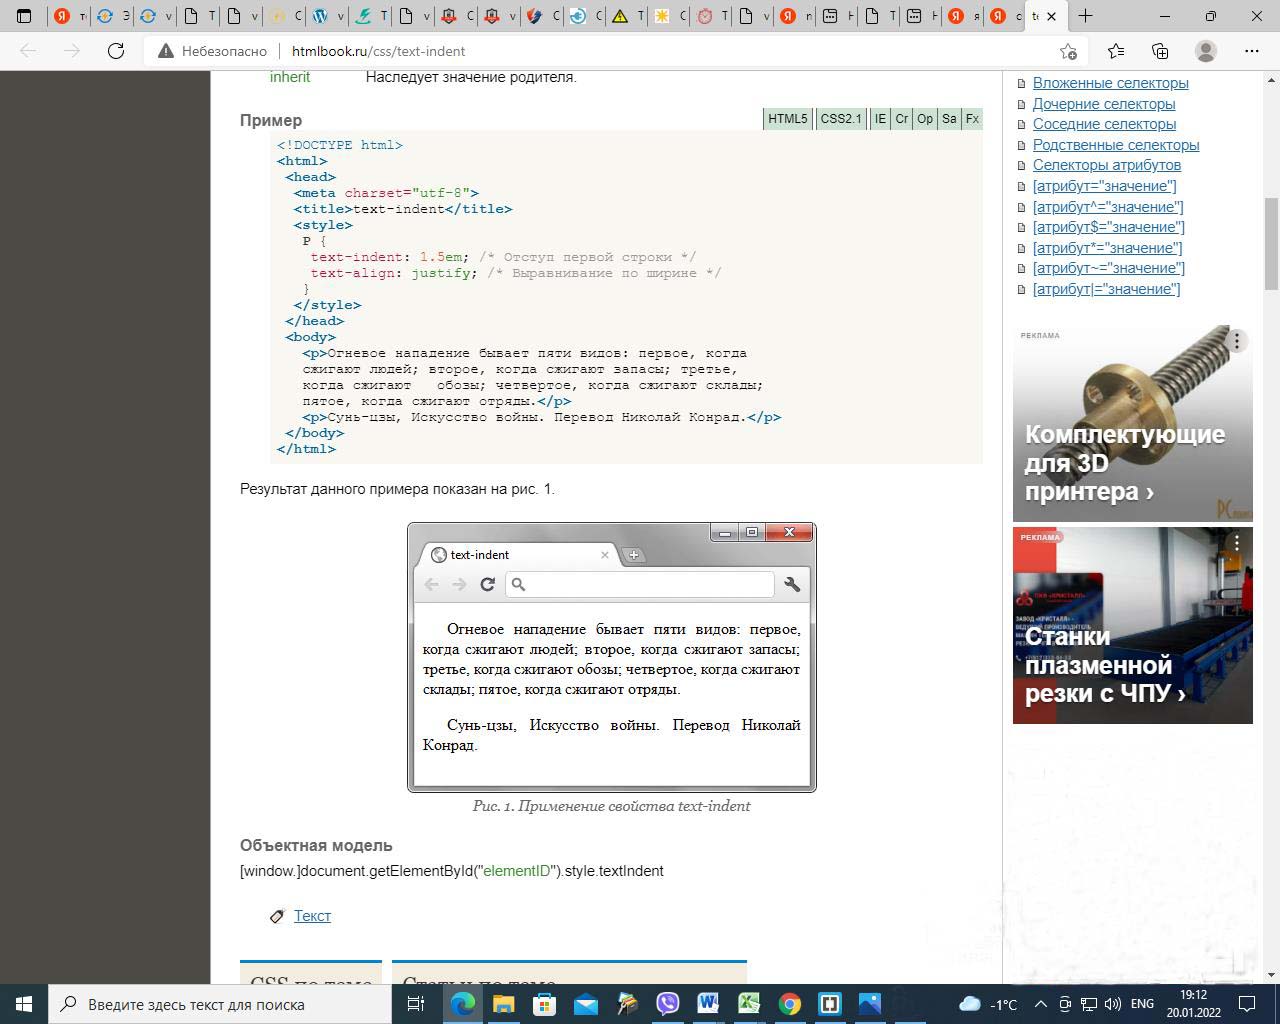Follow the 'Текст' tag link
The width and height of the screenshot is (1280, 1024).
click(312, 916)
